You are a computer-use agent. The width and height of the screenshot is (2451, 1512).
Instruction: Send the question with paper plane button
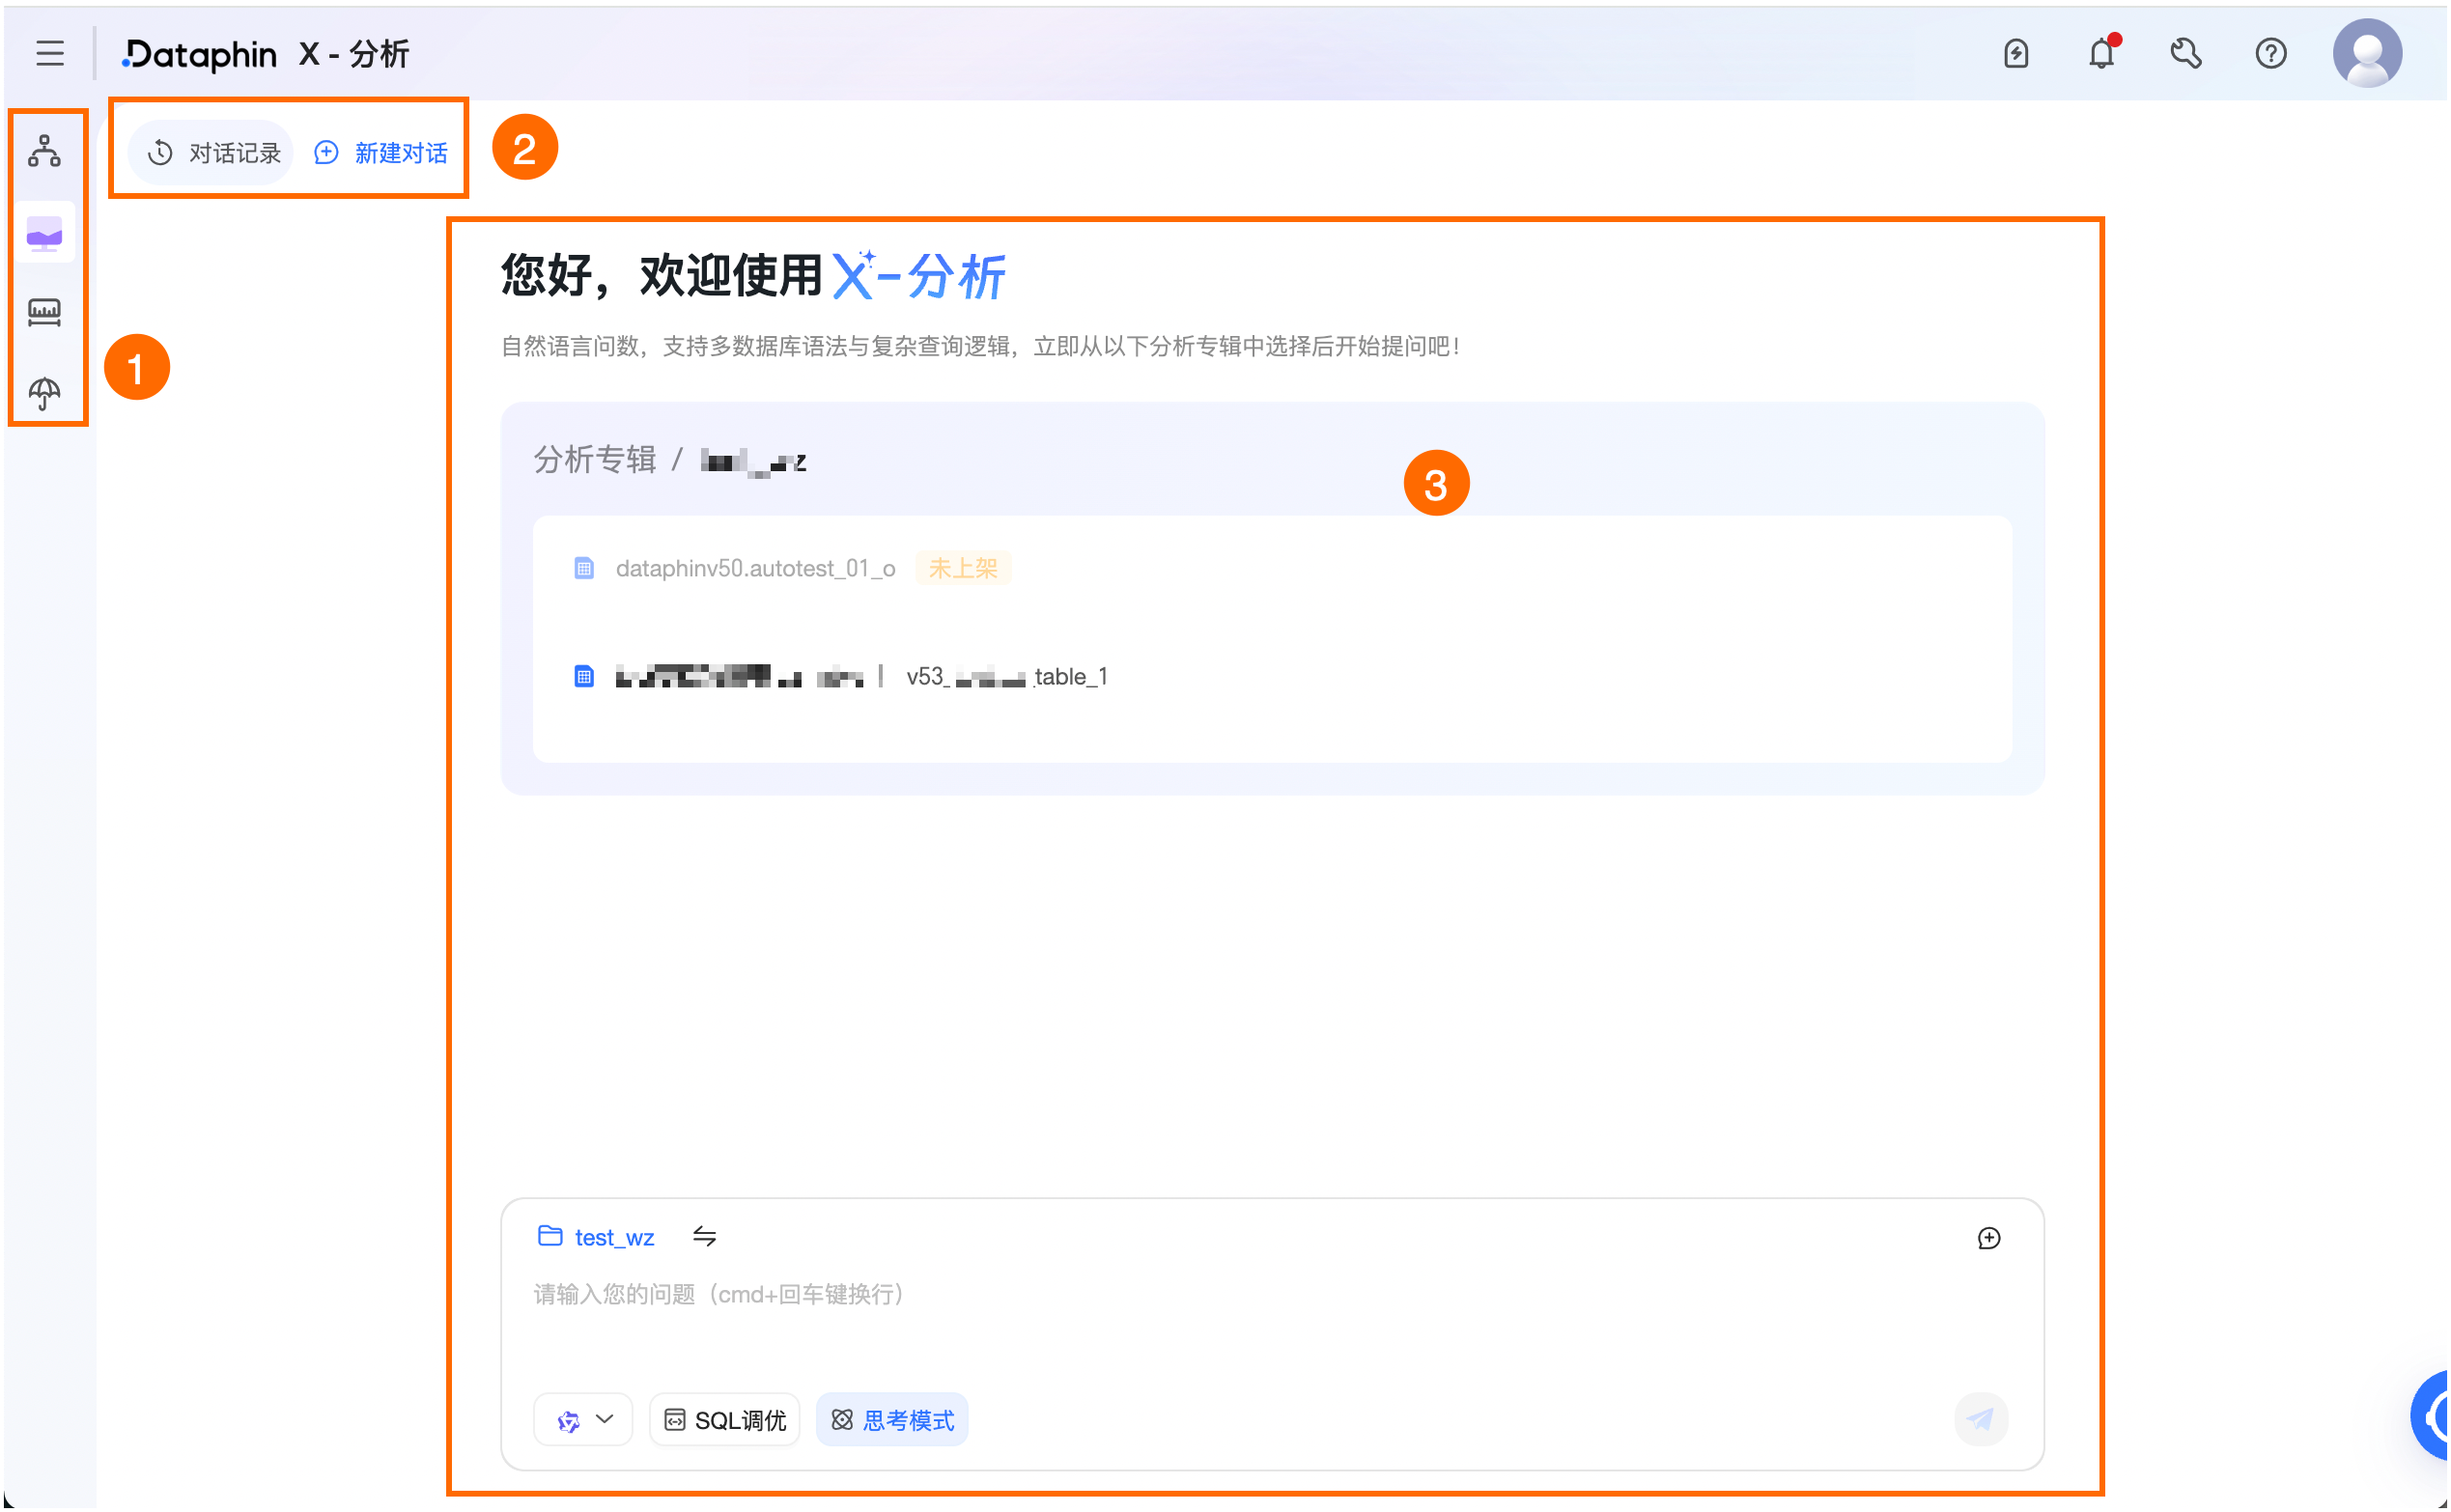(x=1981, y=1419)
